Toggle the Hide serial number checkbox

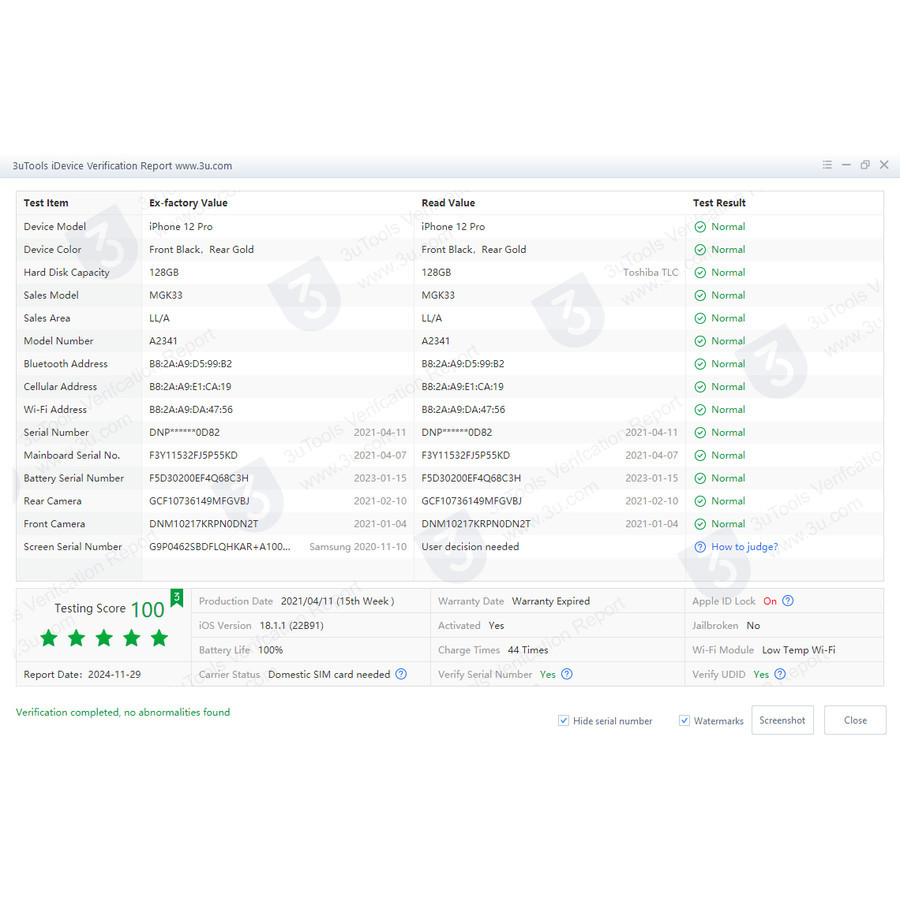tap(564, 721)
